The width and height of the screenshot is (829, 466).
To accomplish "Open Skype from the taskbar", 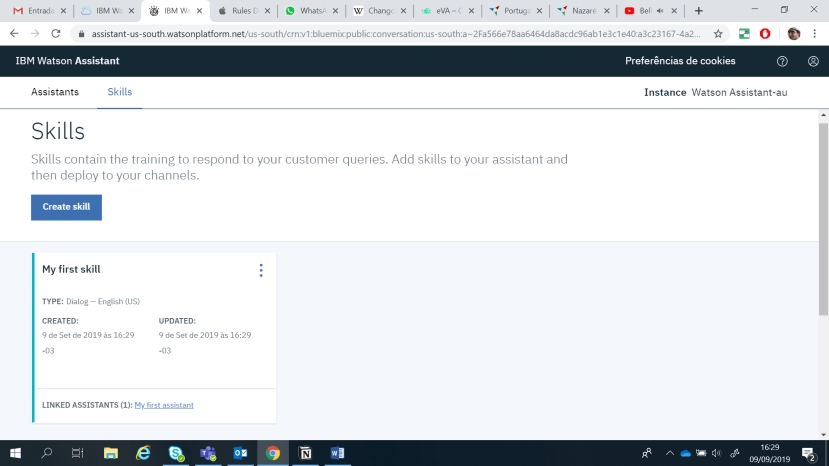I will [176, 453].
